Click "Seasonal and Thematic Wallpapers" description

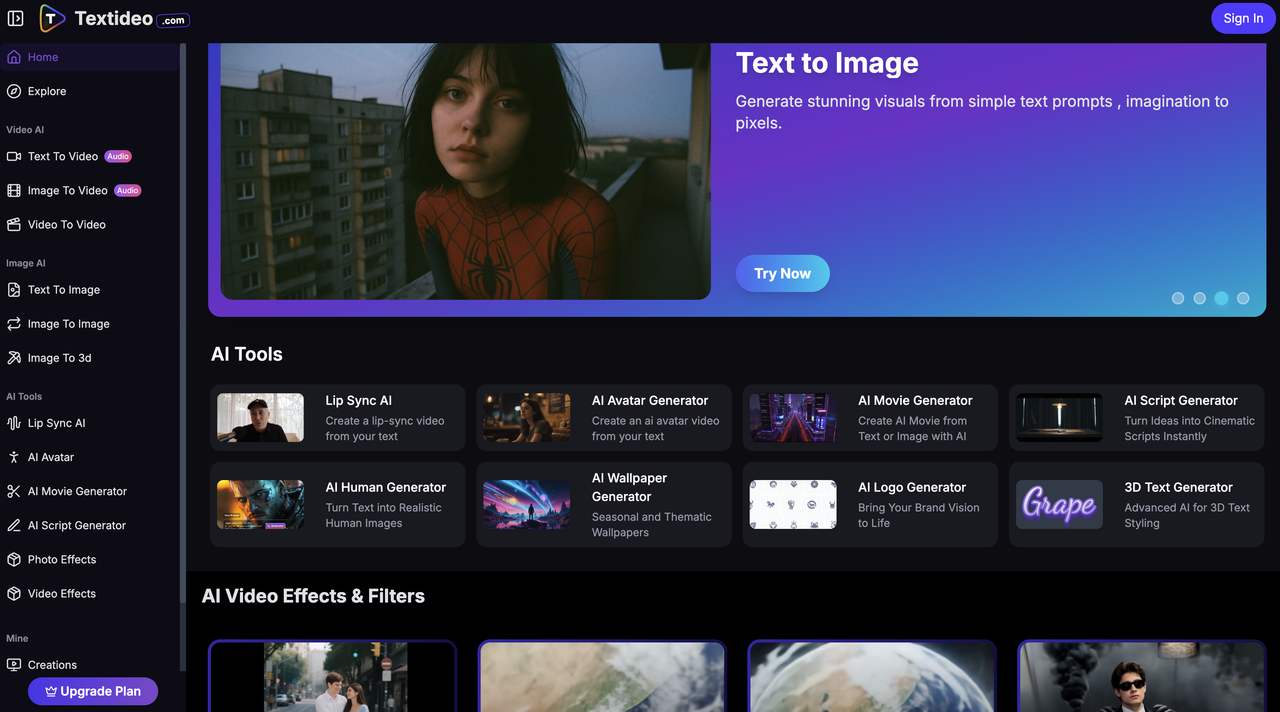pos(652,524)
